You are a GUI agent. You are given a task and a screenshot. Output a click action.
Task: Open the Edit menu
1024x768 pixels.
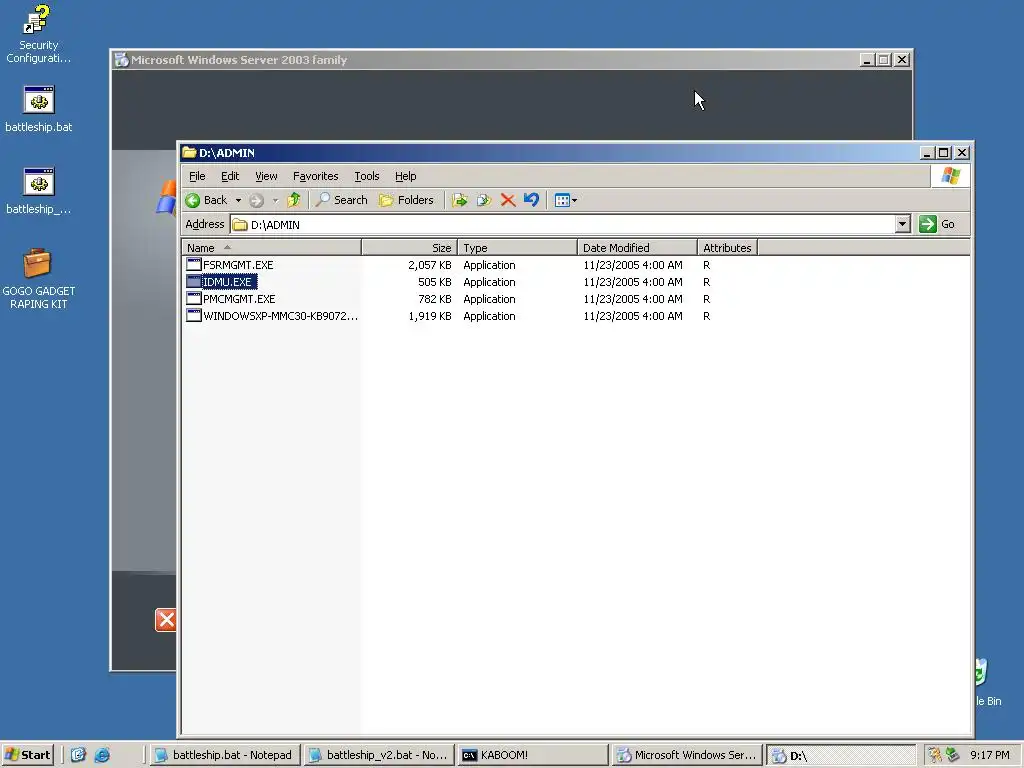click(x=230, y=176)
